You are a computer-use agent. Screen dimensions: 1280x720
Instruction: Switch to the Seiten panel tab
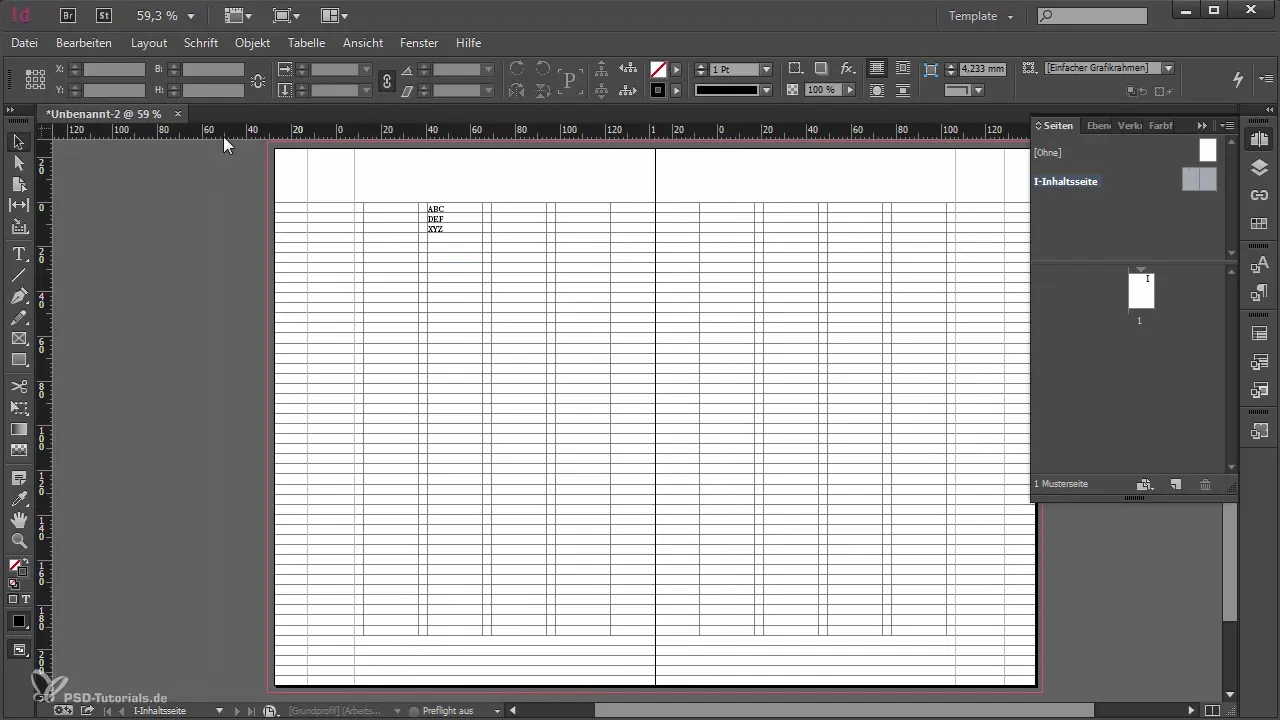click(x=1054, y=125)
